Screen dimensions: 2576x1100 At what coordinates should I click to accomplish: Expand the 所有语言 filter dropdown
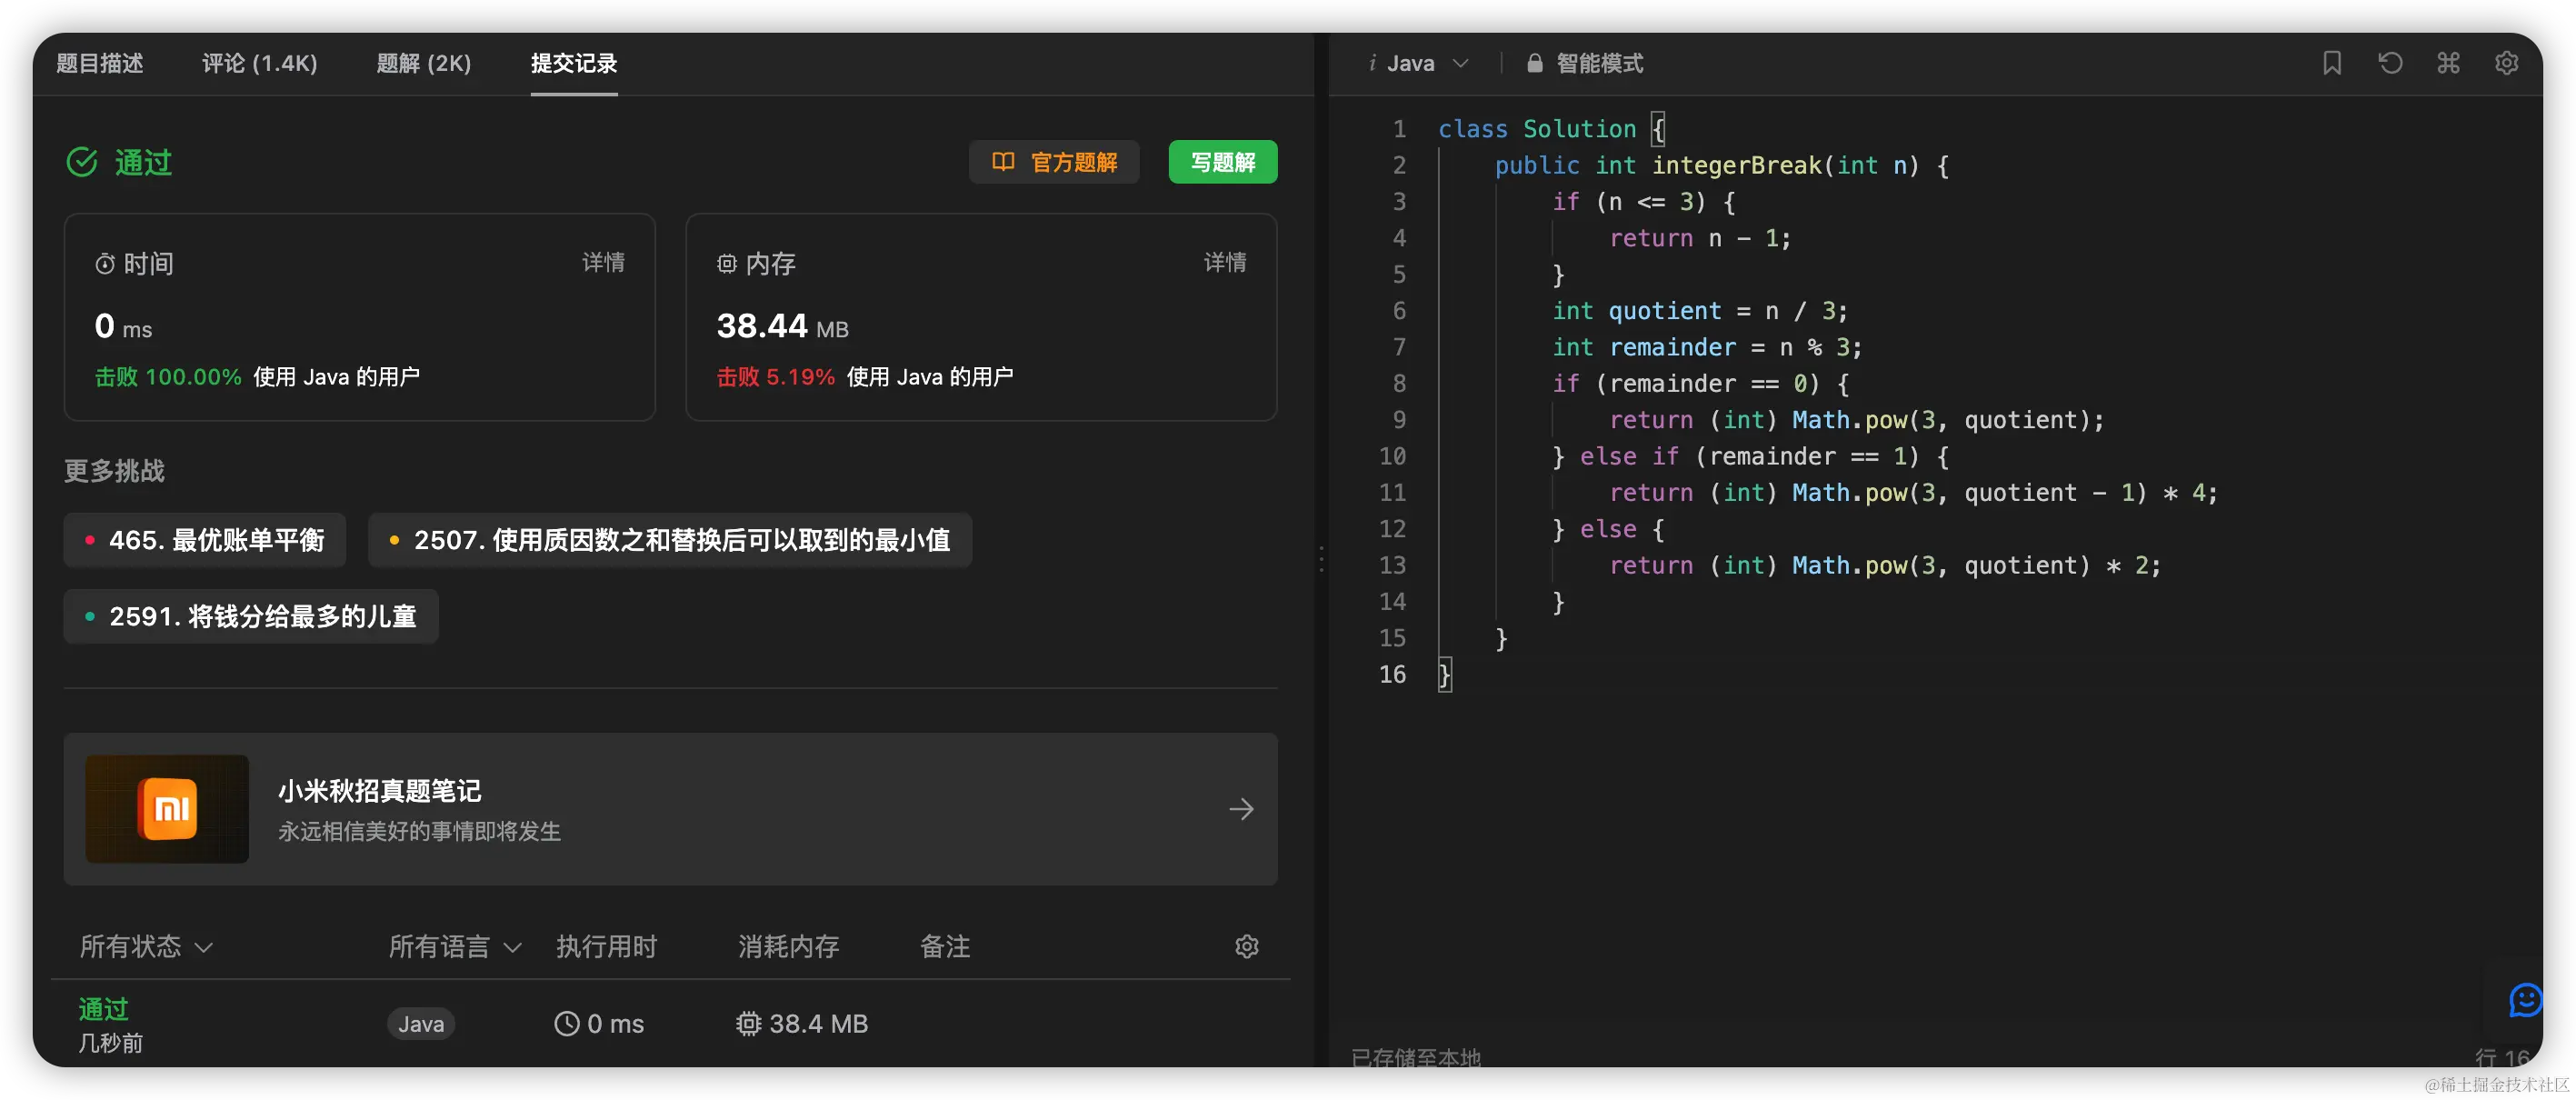pos(455,946)
